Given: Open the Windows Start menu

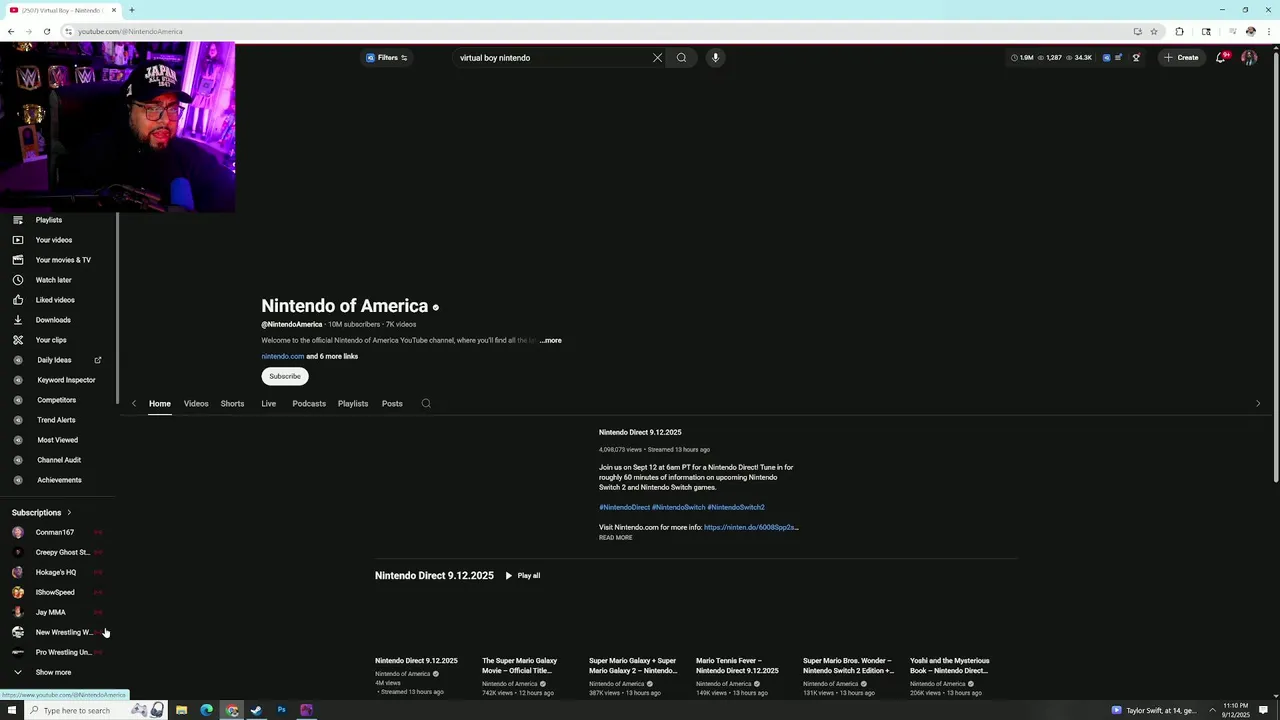Looking at the screenshot, I should (x=11, y=711).
